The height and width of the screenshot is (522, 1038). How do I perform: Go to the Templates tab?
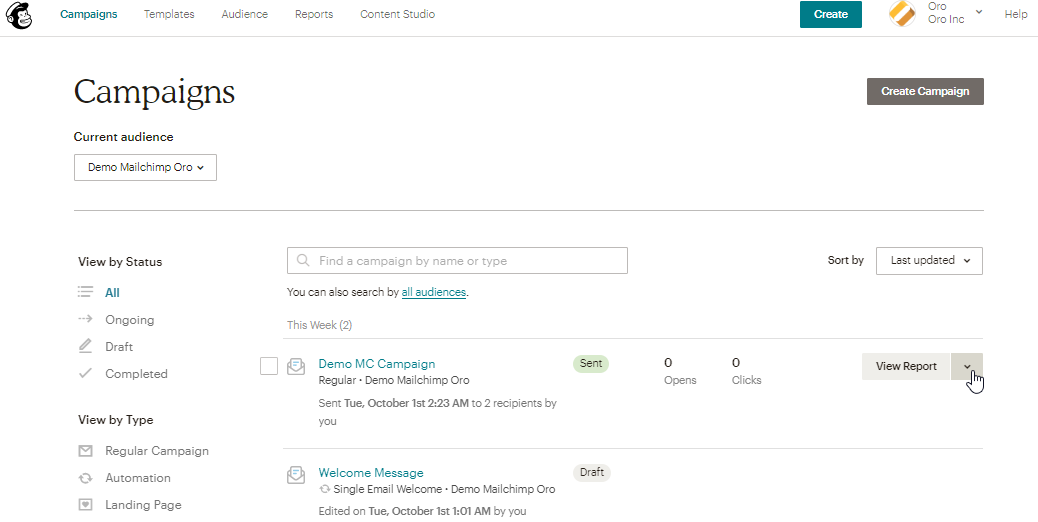click(169, 15)
